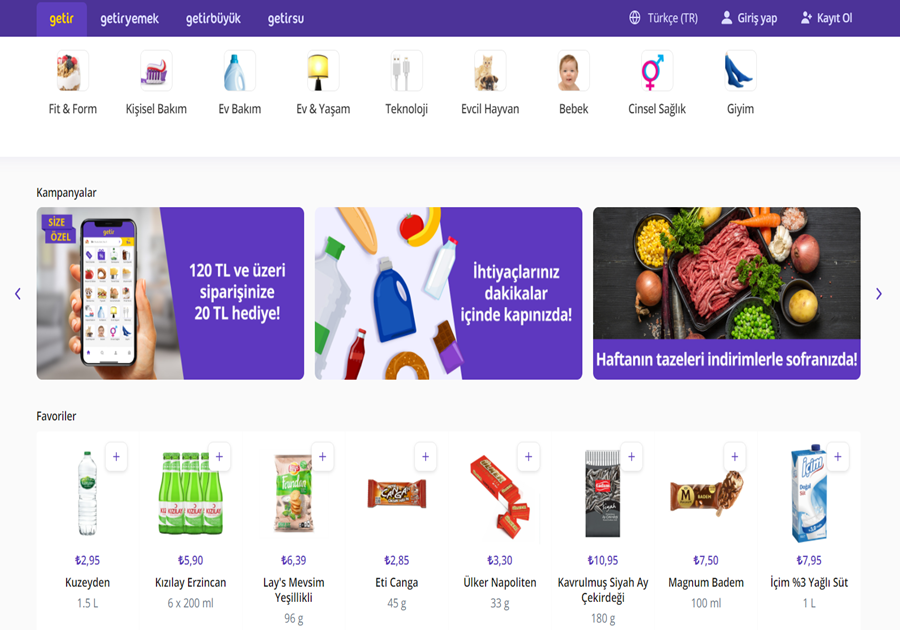900x630 pixels.
Task: Select the Kişisel Bakım toothbrush icon
Action: point(156,71)
